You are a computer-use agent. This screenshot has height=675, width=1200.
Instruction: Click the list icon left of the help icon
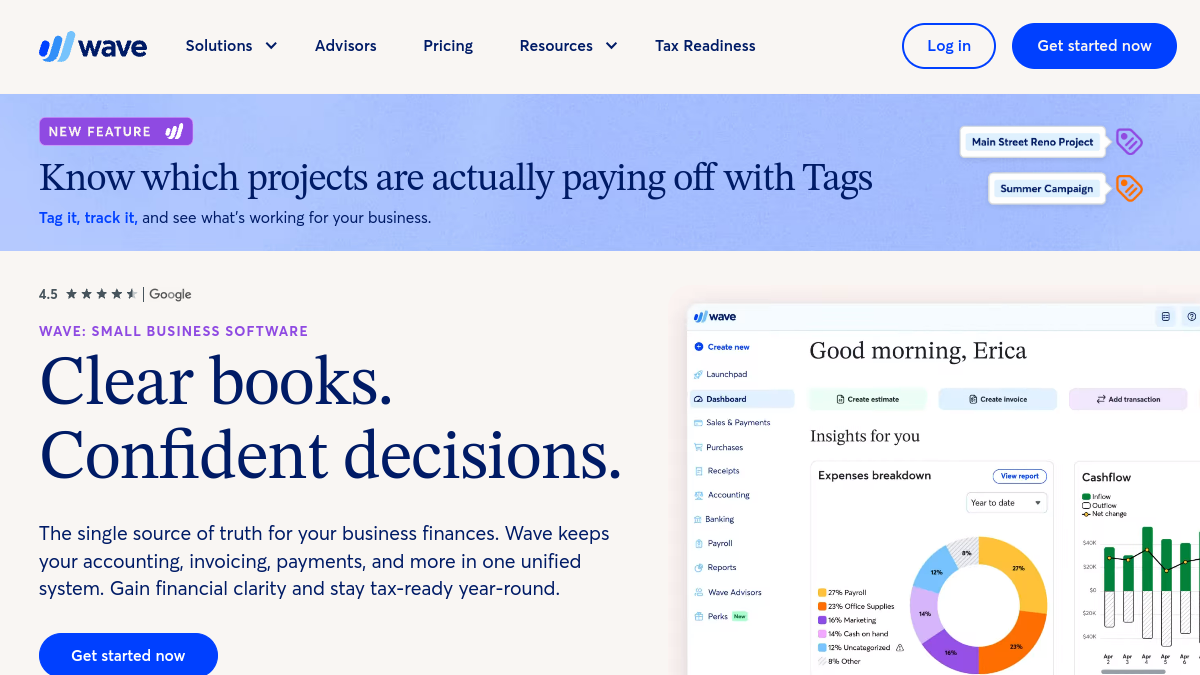1165,317
